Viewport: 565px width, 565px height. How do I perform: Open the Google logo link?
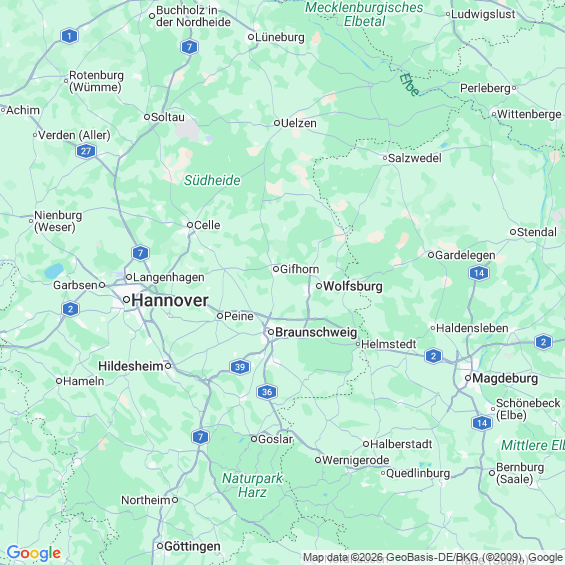coord(34,553)
